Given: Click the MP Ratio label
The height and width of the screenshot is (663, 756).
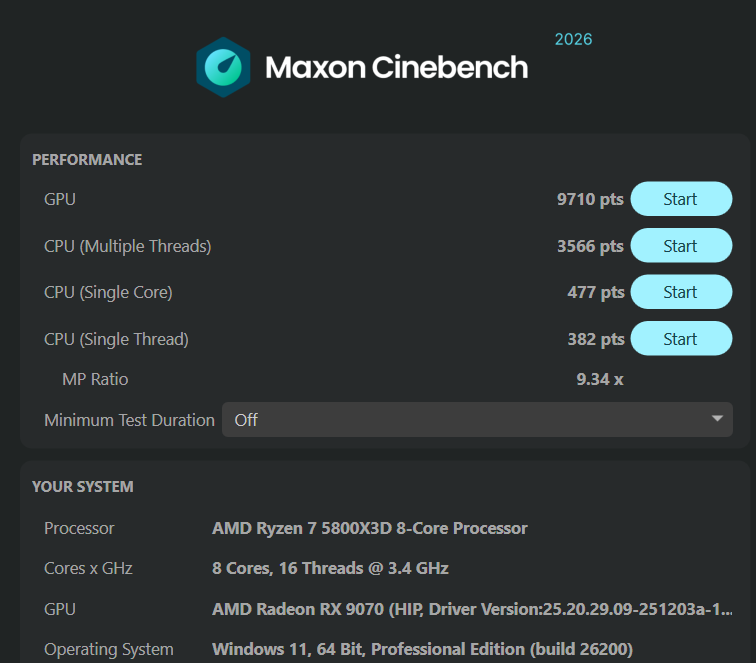Looking at the screenshot, I should (95, 379).
